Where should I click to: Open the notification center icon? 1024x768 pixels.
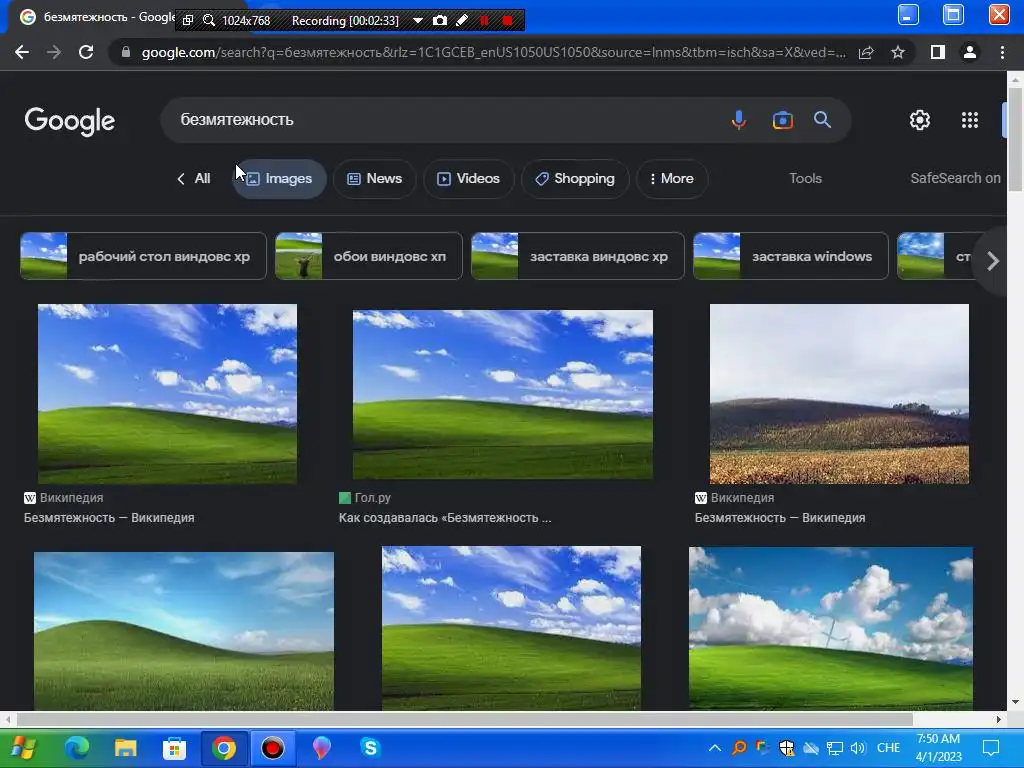point(991,748)
